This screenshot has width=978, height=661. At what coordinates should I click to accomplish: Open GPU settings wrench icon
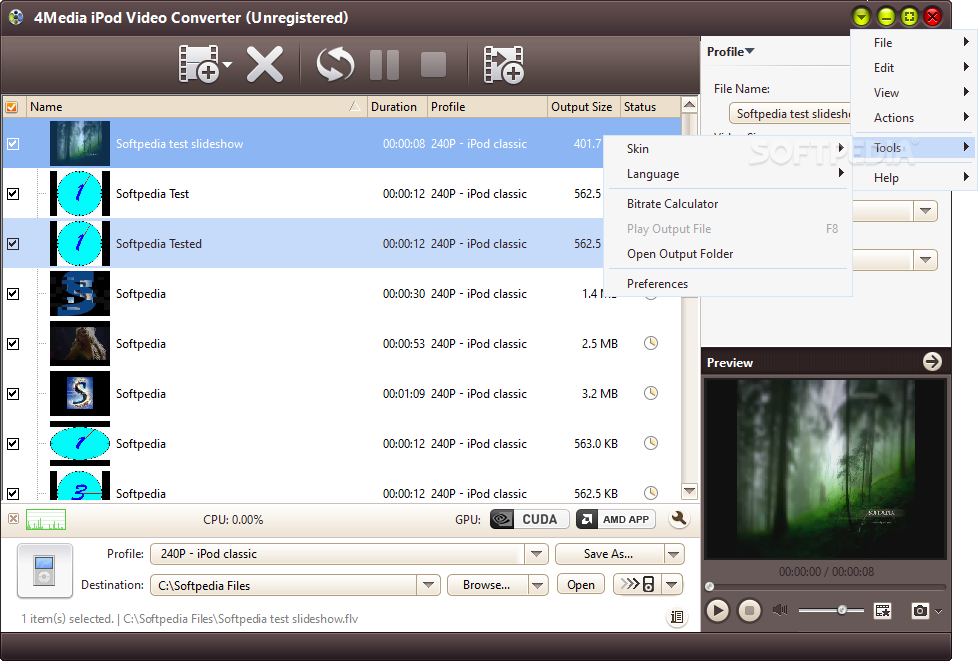pos(679,518)
